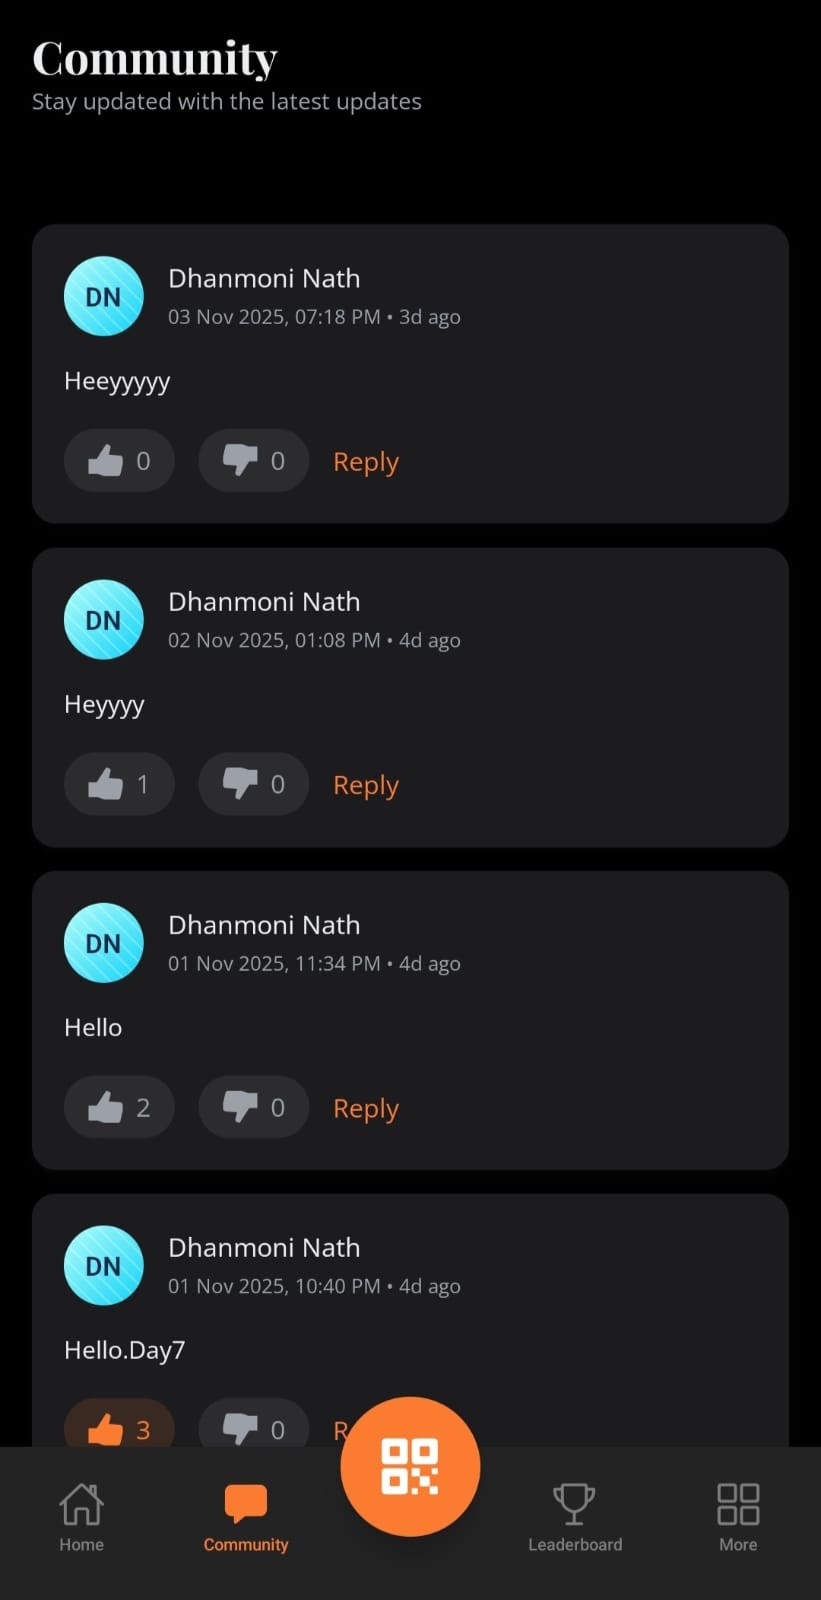Tap the DN avatar on 02 Nov post
This screenshot has width=821, height=1600.
(x=104, y=620)
